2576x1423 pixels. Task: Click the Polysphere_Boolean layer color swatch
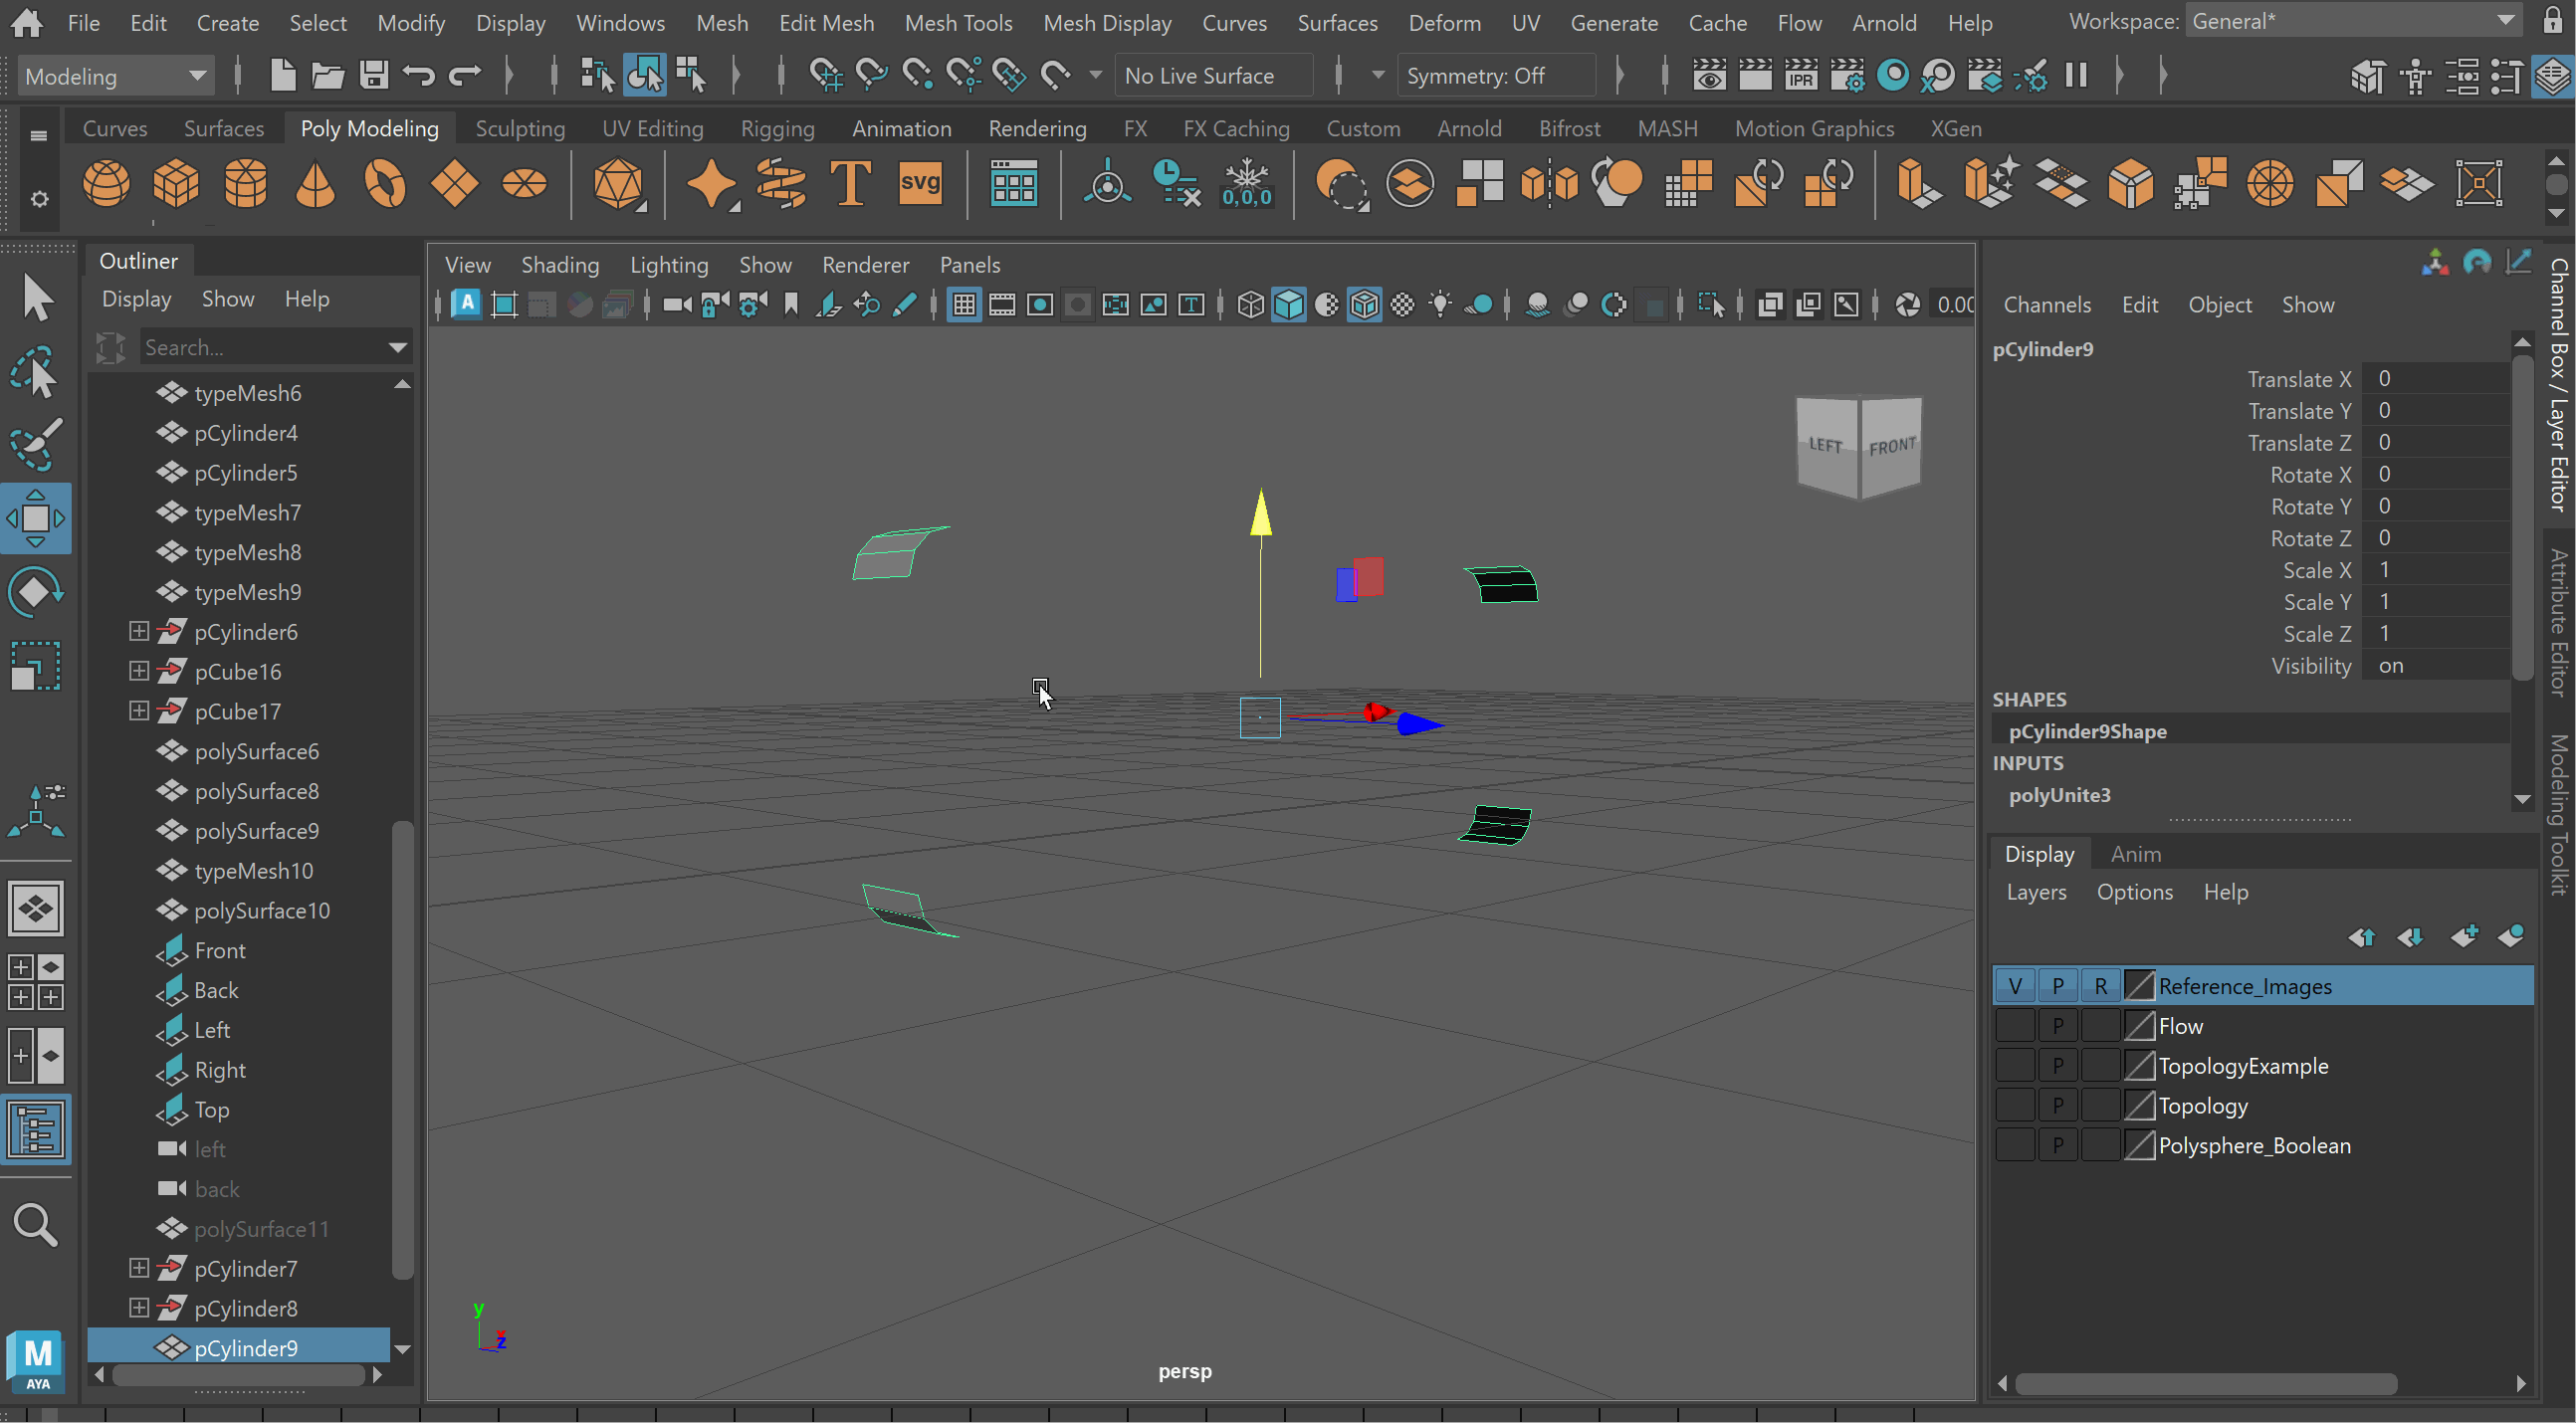(2138, 1146)
